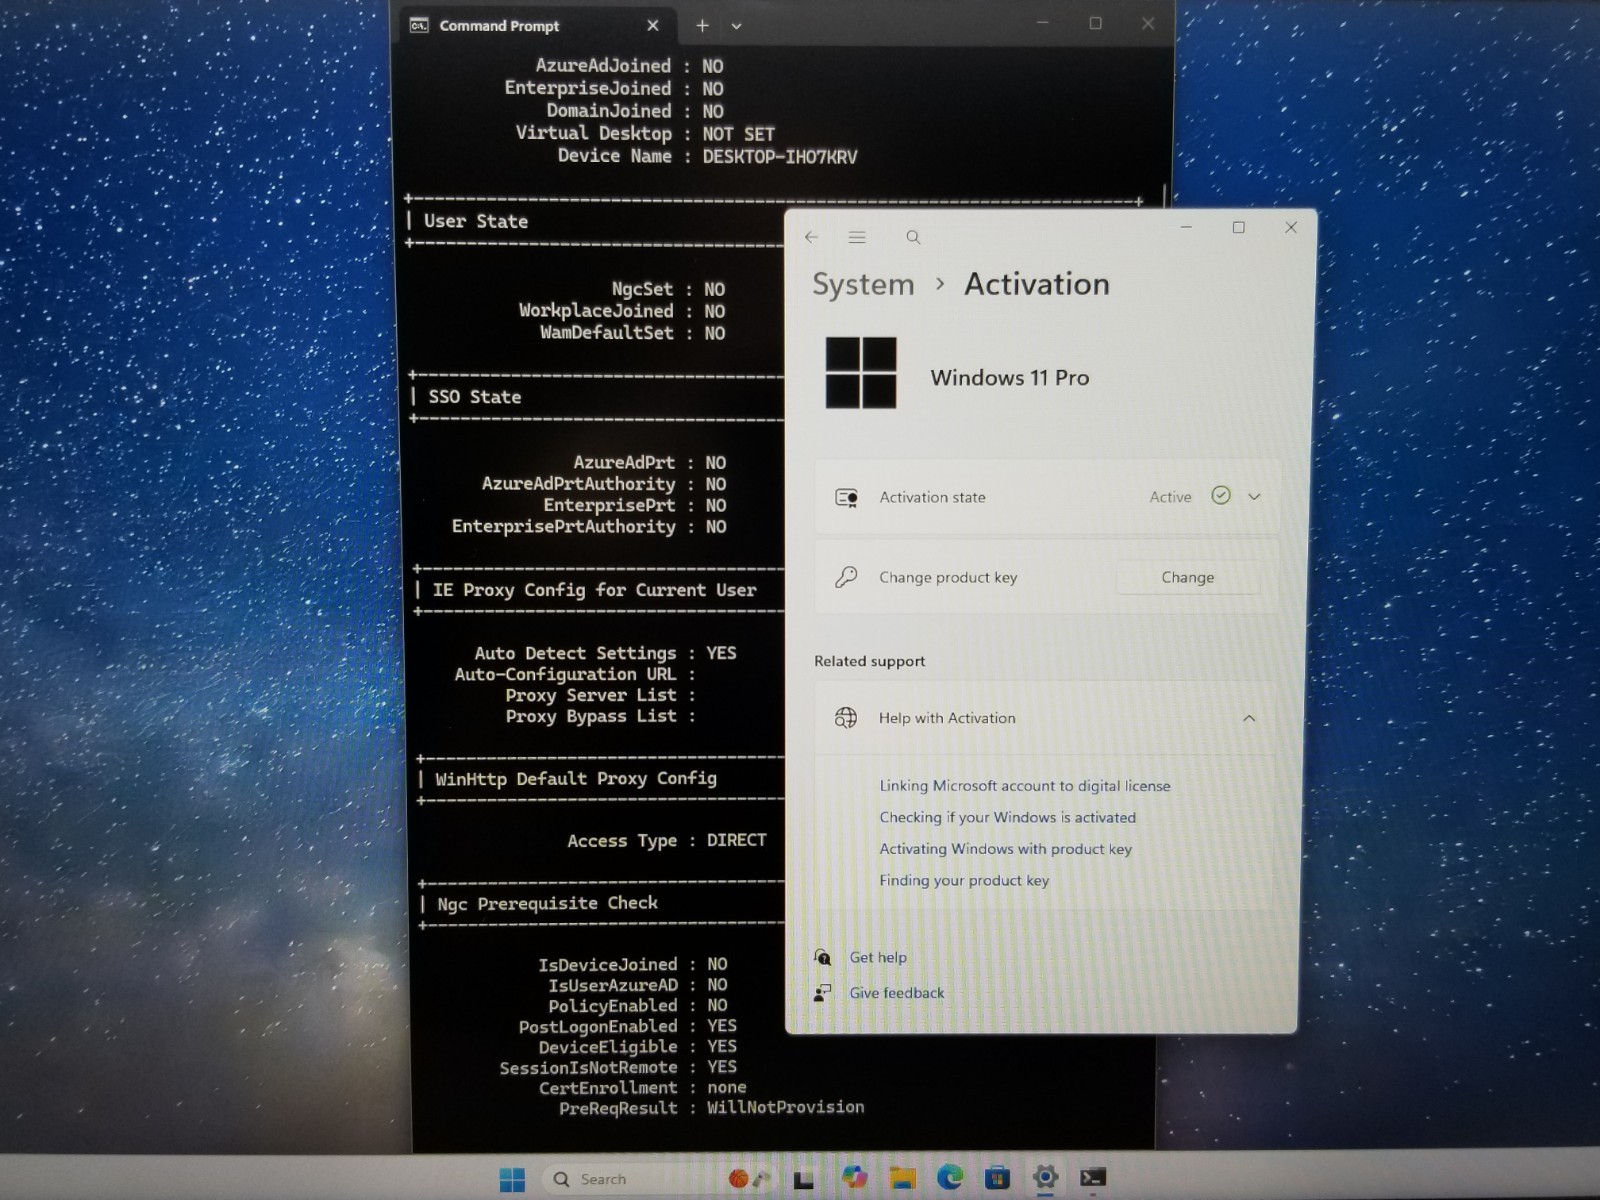This screenshot has width=1600, height=1200.
Task: Add a new terminal tab
Action: click(702, 26)
